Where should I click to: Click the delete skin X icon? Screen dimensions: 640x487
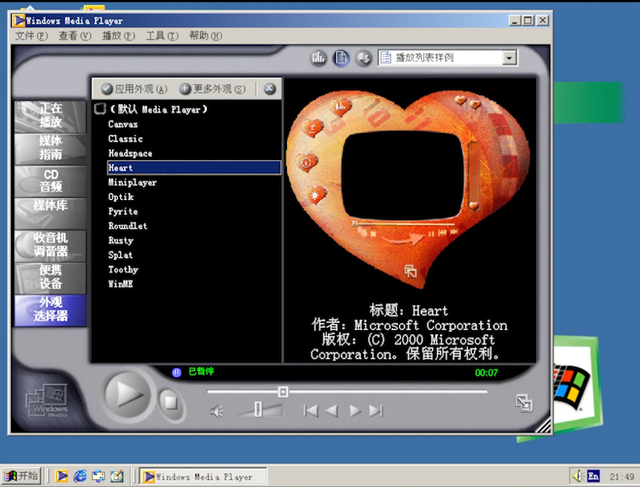(x=269, y=89)
